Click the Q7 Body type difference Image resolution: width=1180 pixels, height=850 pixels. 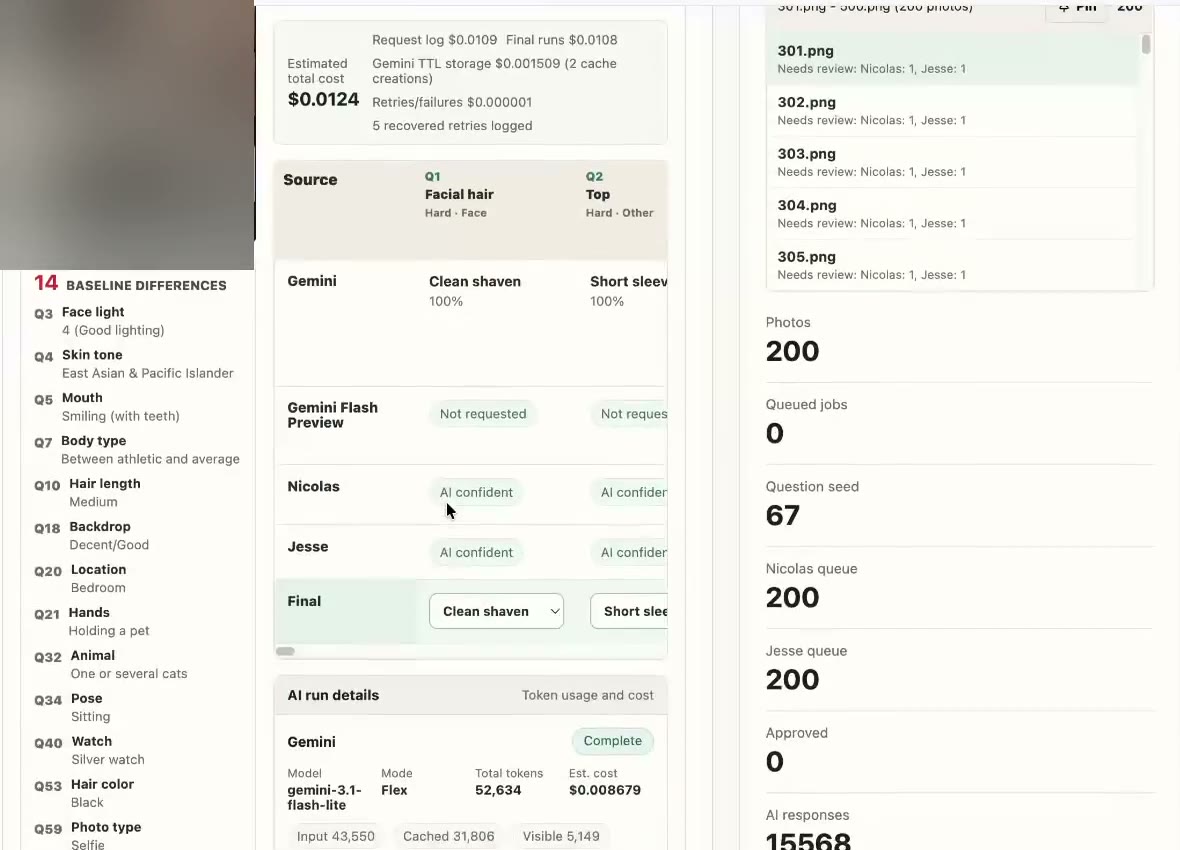coord(137,449)
